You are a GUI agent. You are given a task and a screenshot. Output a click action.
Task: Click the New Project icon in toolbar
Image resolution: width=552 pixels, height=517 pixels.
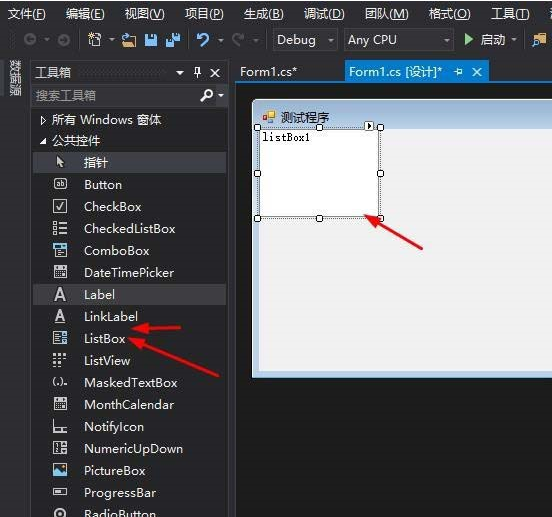click(x=94, y=39)
